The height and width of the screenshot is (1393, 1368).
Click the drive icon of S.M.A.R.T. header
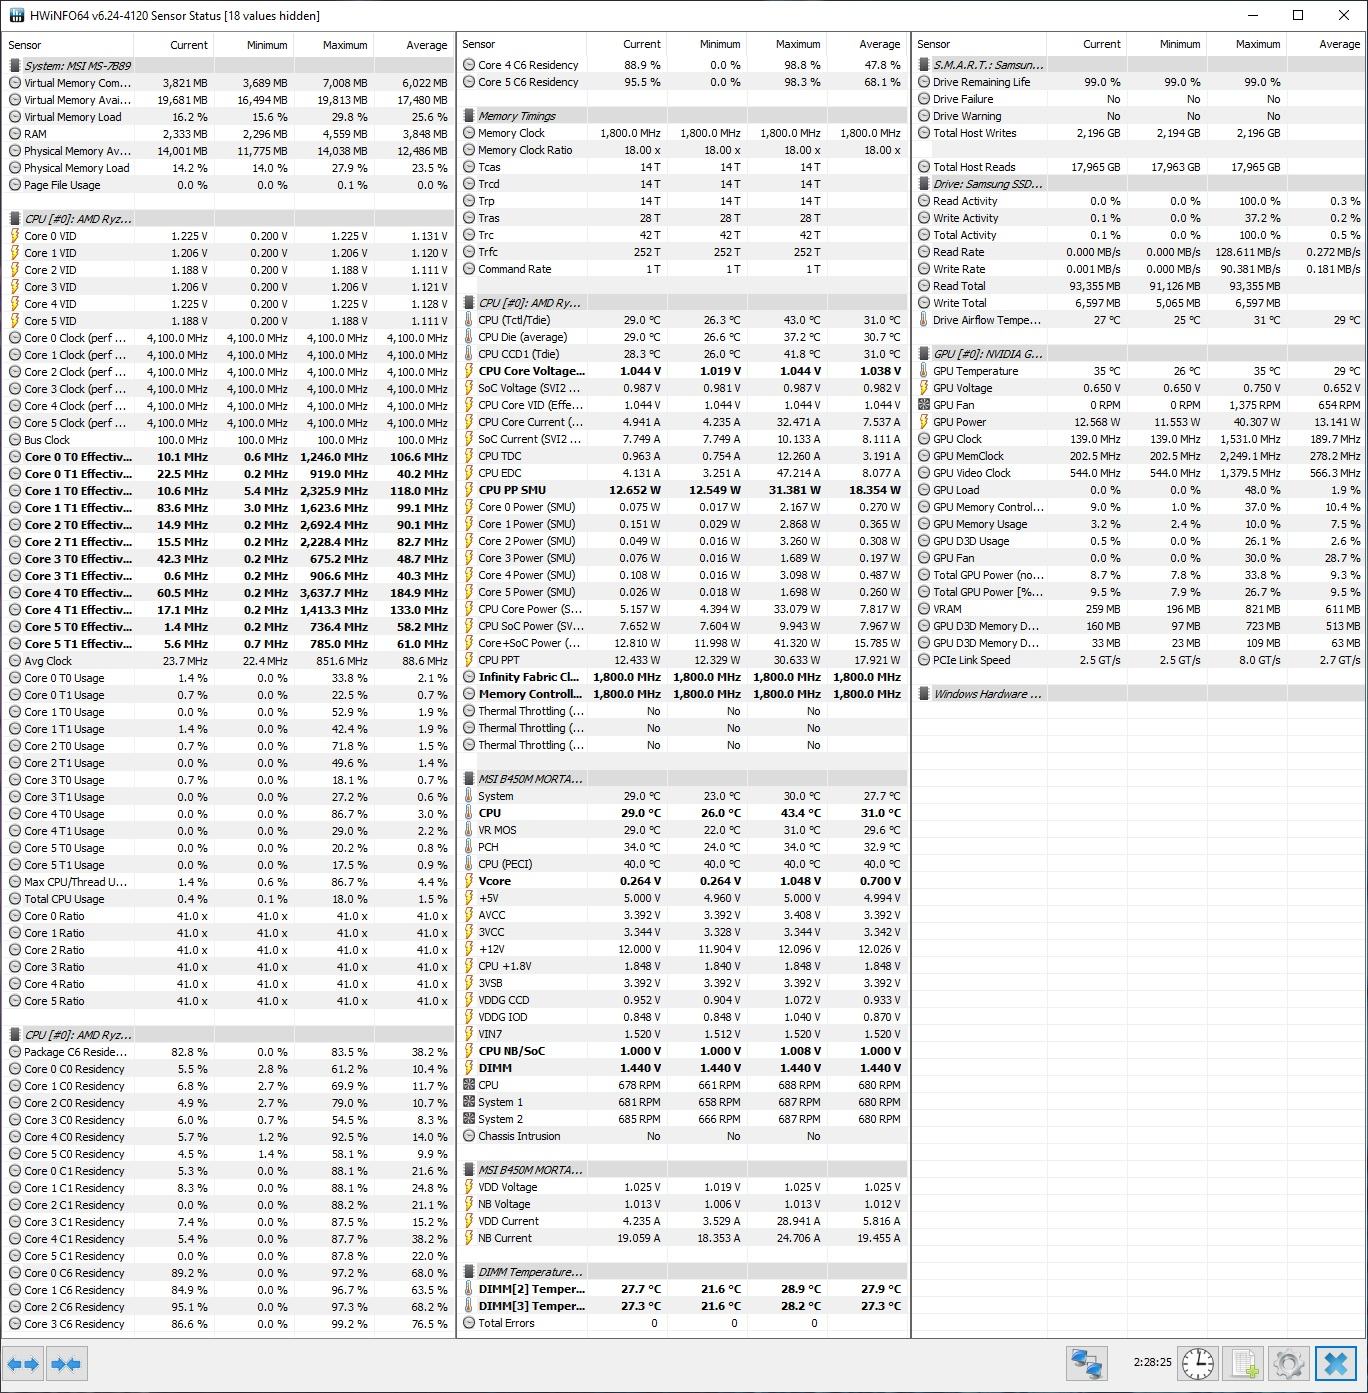point(924,65)
